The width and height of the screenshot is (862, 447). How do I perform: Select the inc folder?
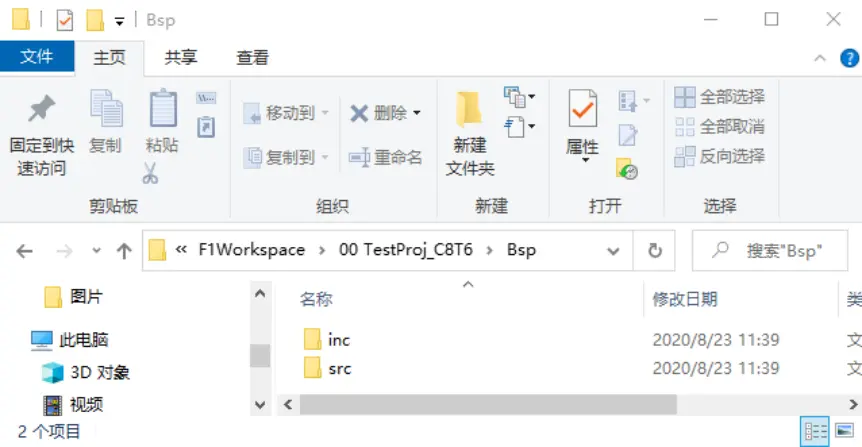tap(338, 340)
